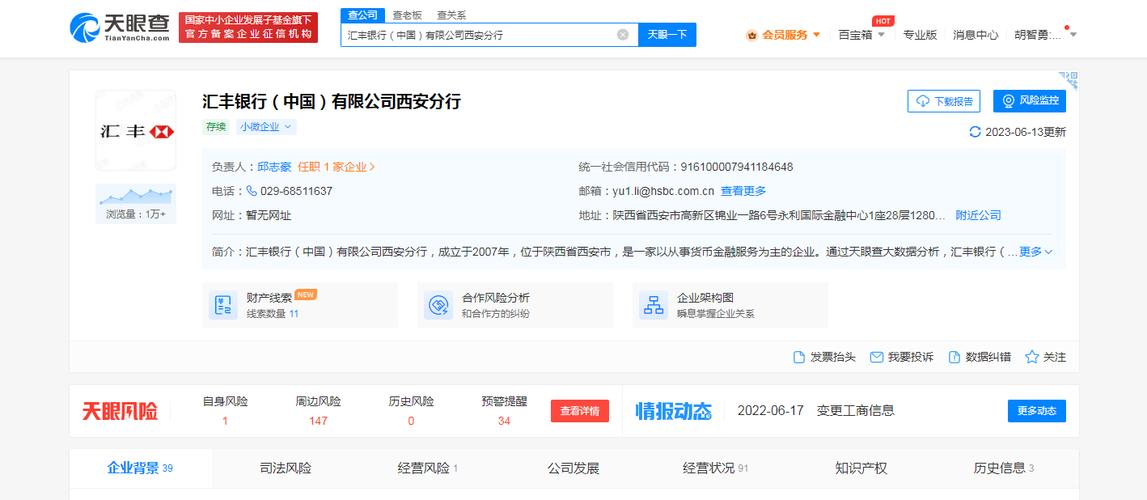Select the 查关系 search tab
This screenshot has height=500, width=1147.
click(x=451, y=15)
